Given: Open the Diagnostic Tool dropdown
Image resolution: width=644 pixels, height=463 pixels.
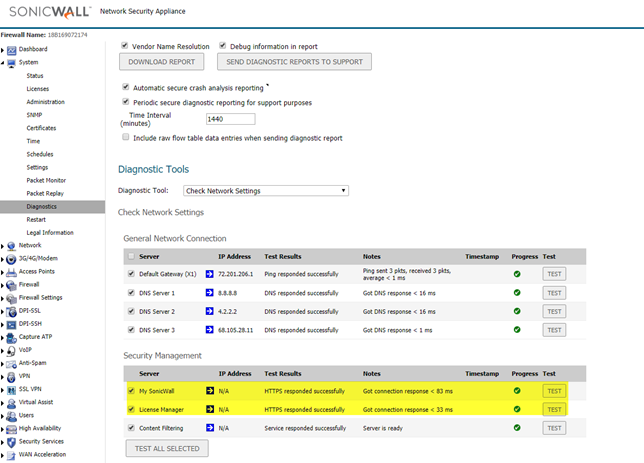Looking at the screenshot, I should (x=265, y=190).
